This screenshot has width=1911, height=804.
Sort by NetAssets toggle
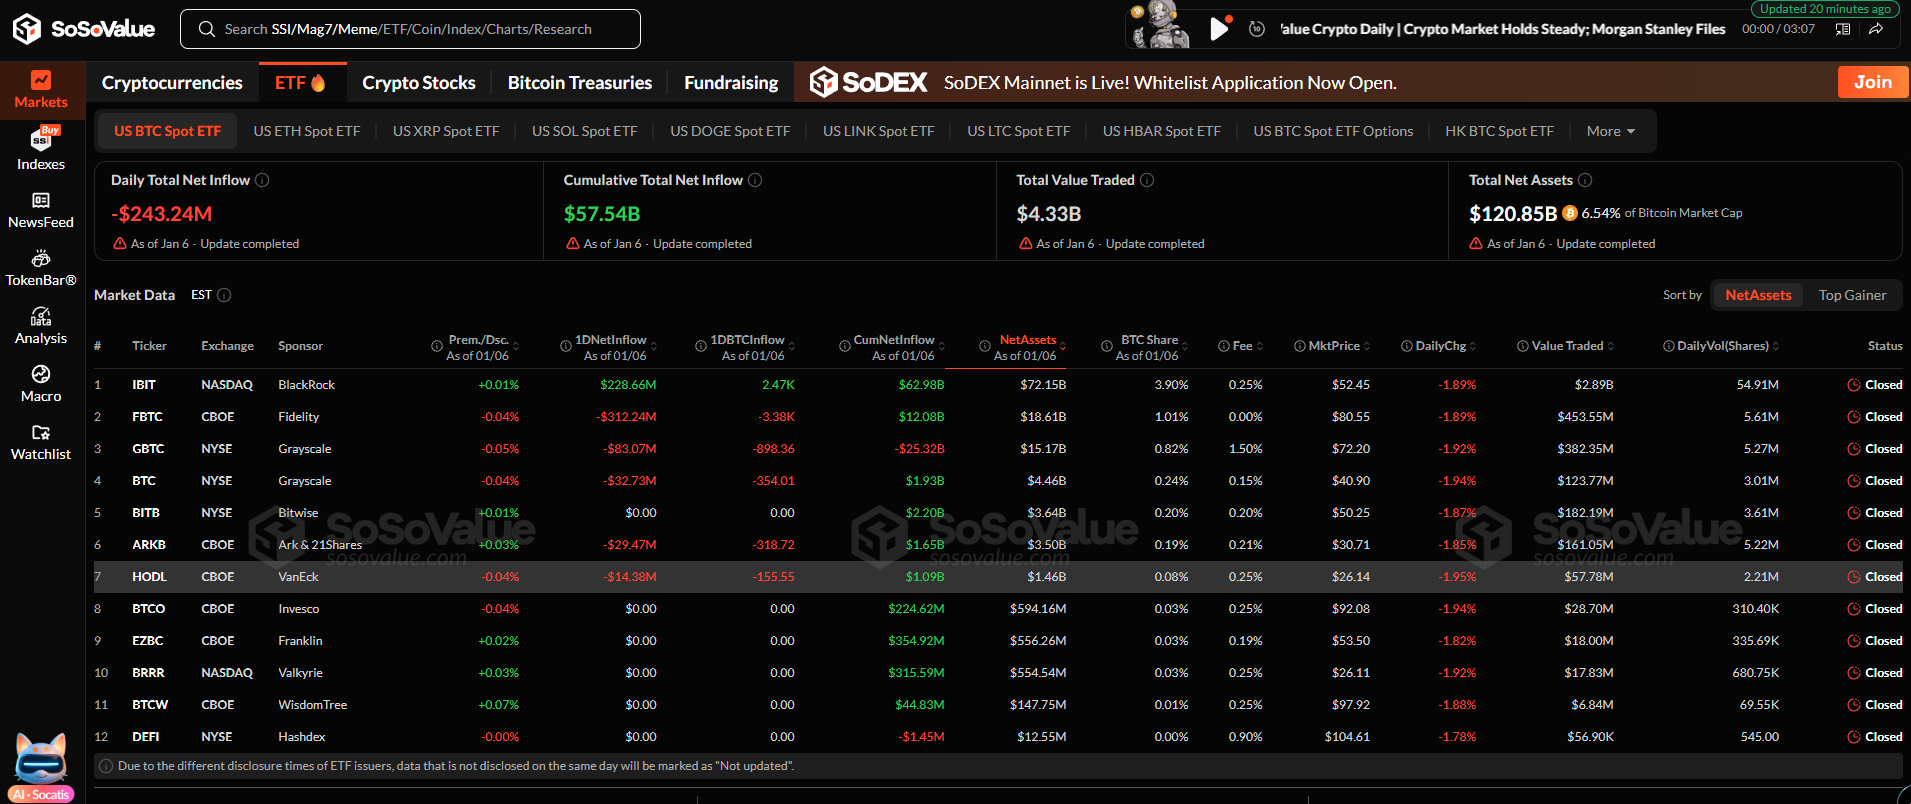tap(1758, 295)
